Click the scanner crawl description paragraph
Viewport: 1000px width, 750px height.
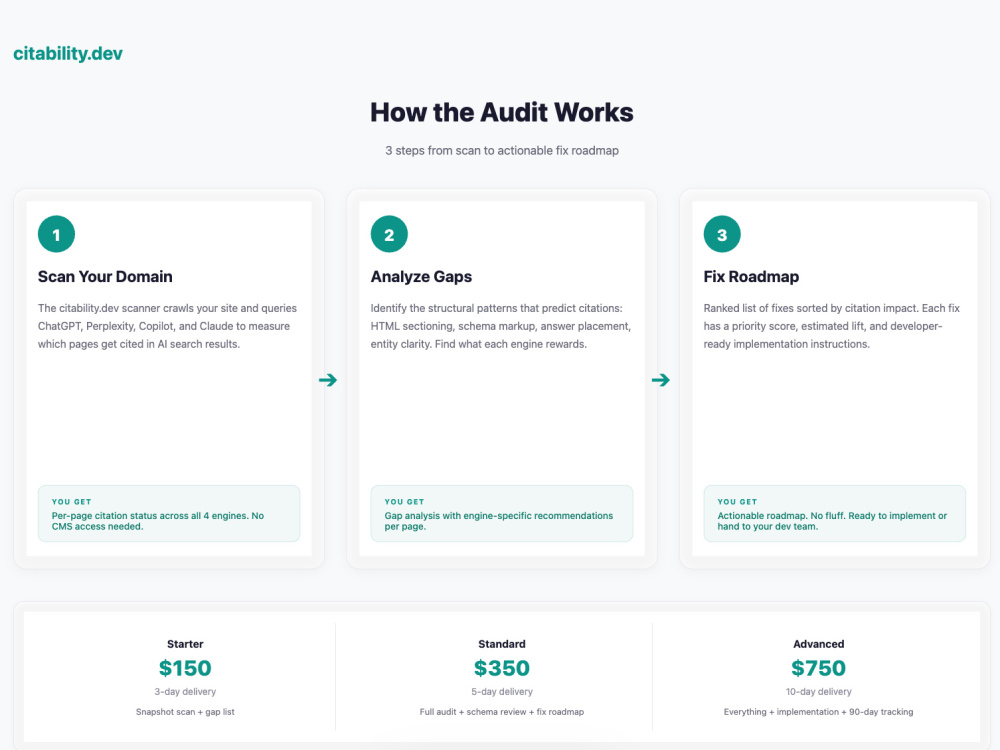[168, 326]
